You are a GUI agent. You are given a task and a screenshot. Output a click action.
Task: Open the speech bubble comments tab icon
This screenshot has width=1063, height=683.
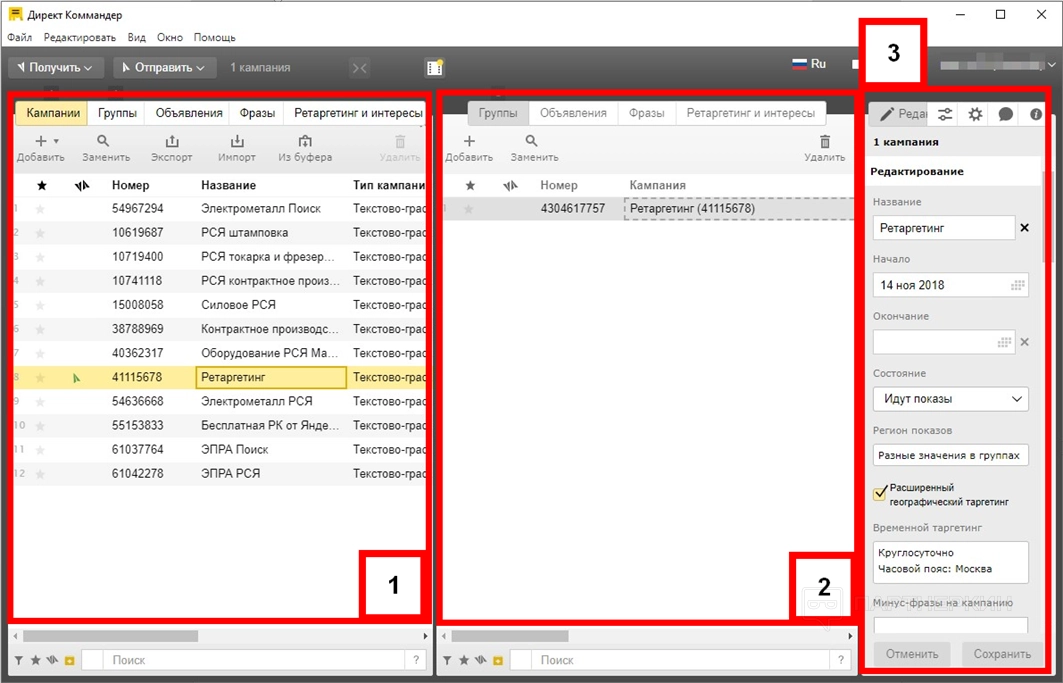(1005, 115)
